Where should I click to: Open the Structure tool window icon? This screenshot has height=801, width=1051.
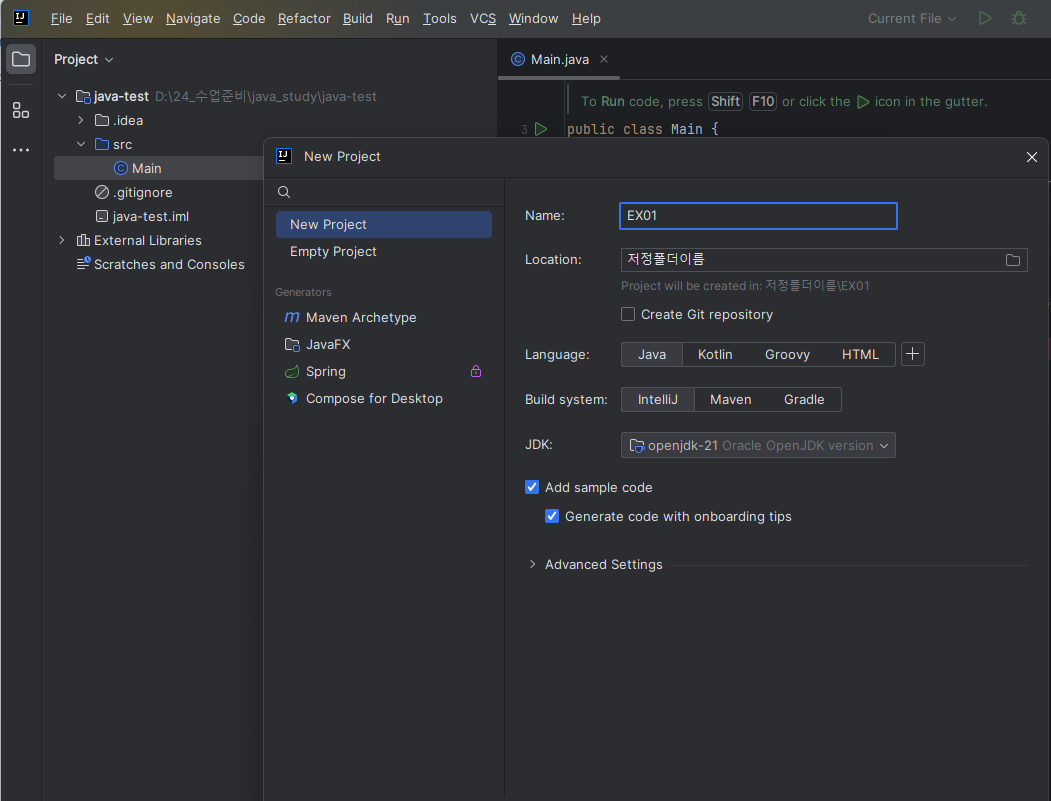click(x=21, y=110)
